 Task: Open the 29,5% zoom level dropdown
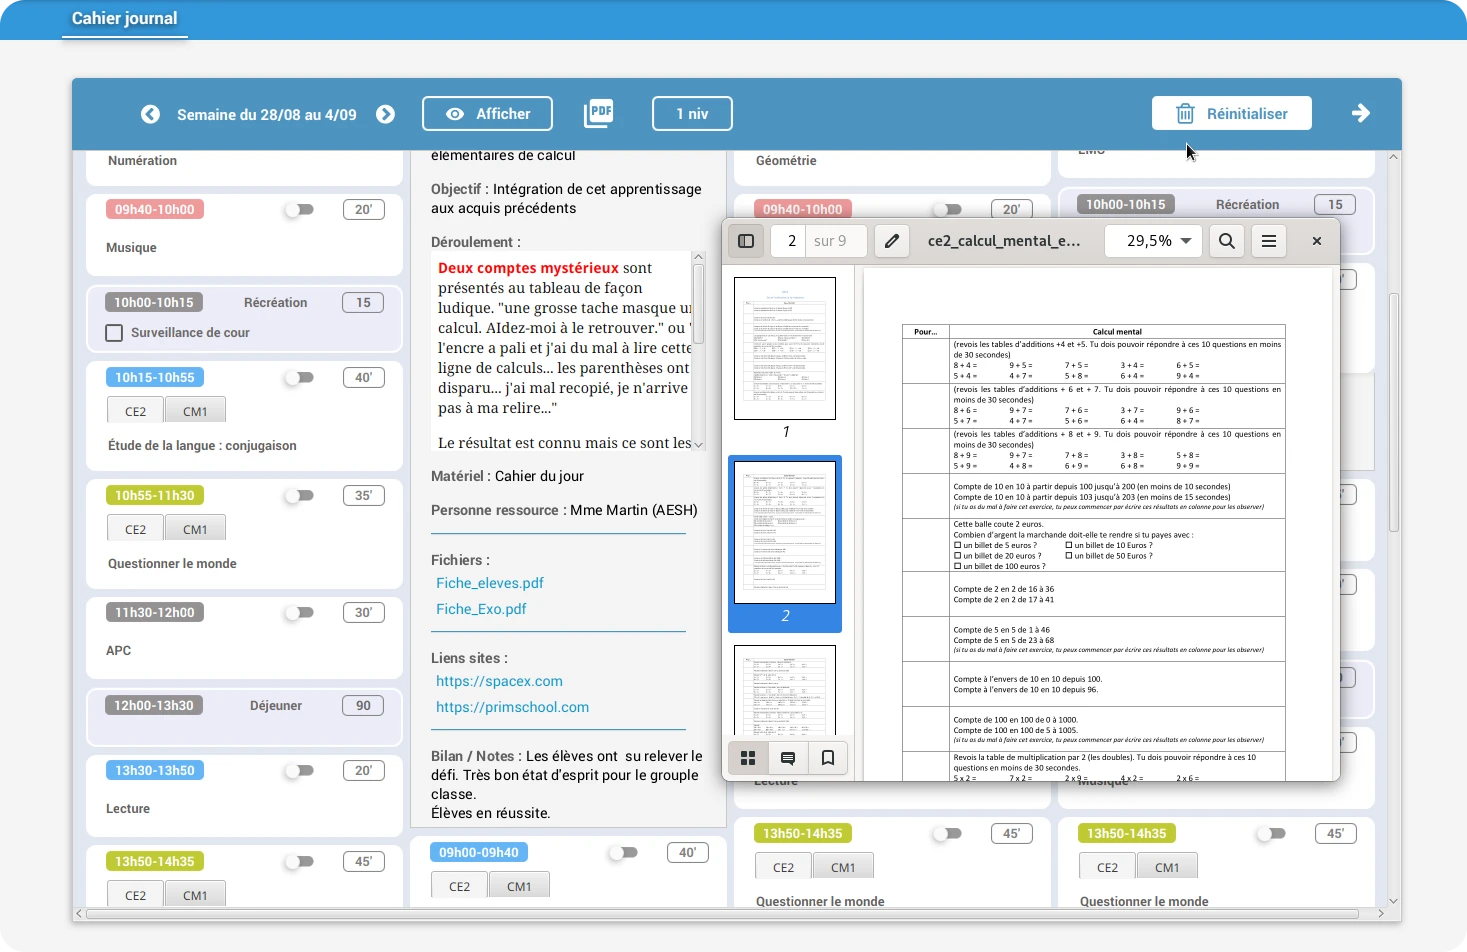[x=1152, y=241]
